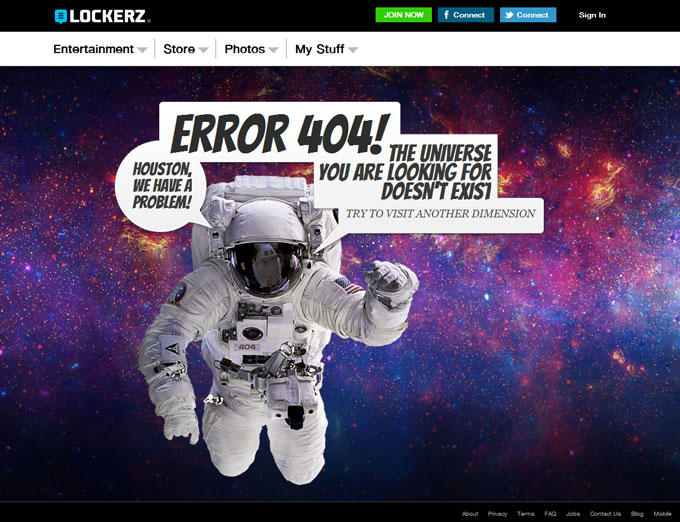Open the Contact Us footer link
Viewport: 680px width, 522px height.
605,514
